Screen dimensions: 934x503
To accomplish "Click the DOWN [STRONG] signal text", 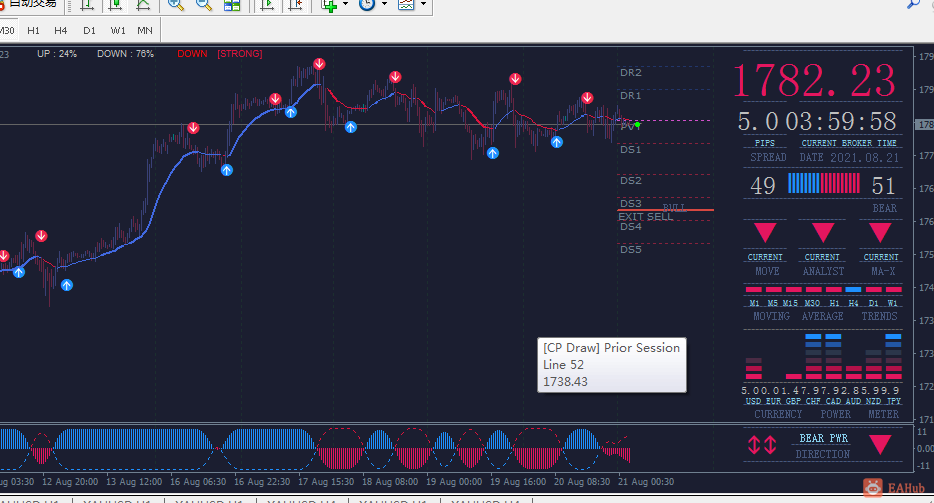I will [220, 54].
